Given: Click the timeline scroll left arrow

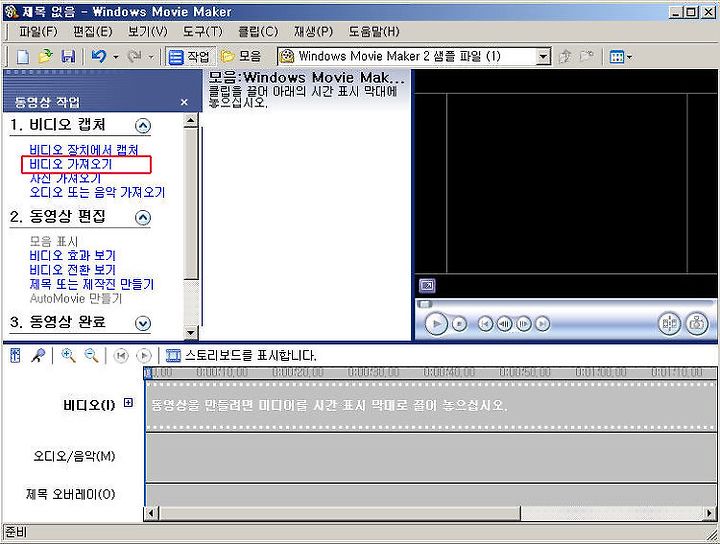Looking at the screenshot, I should 151,512.
